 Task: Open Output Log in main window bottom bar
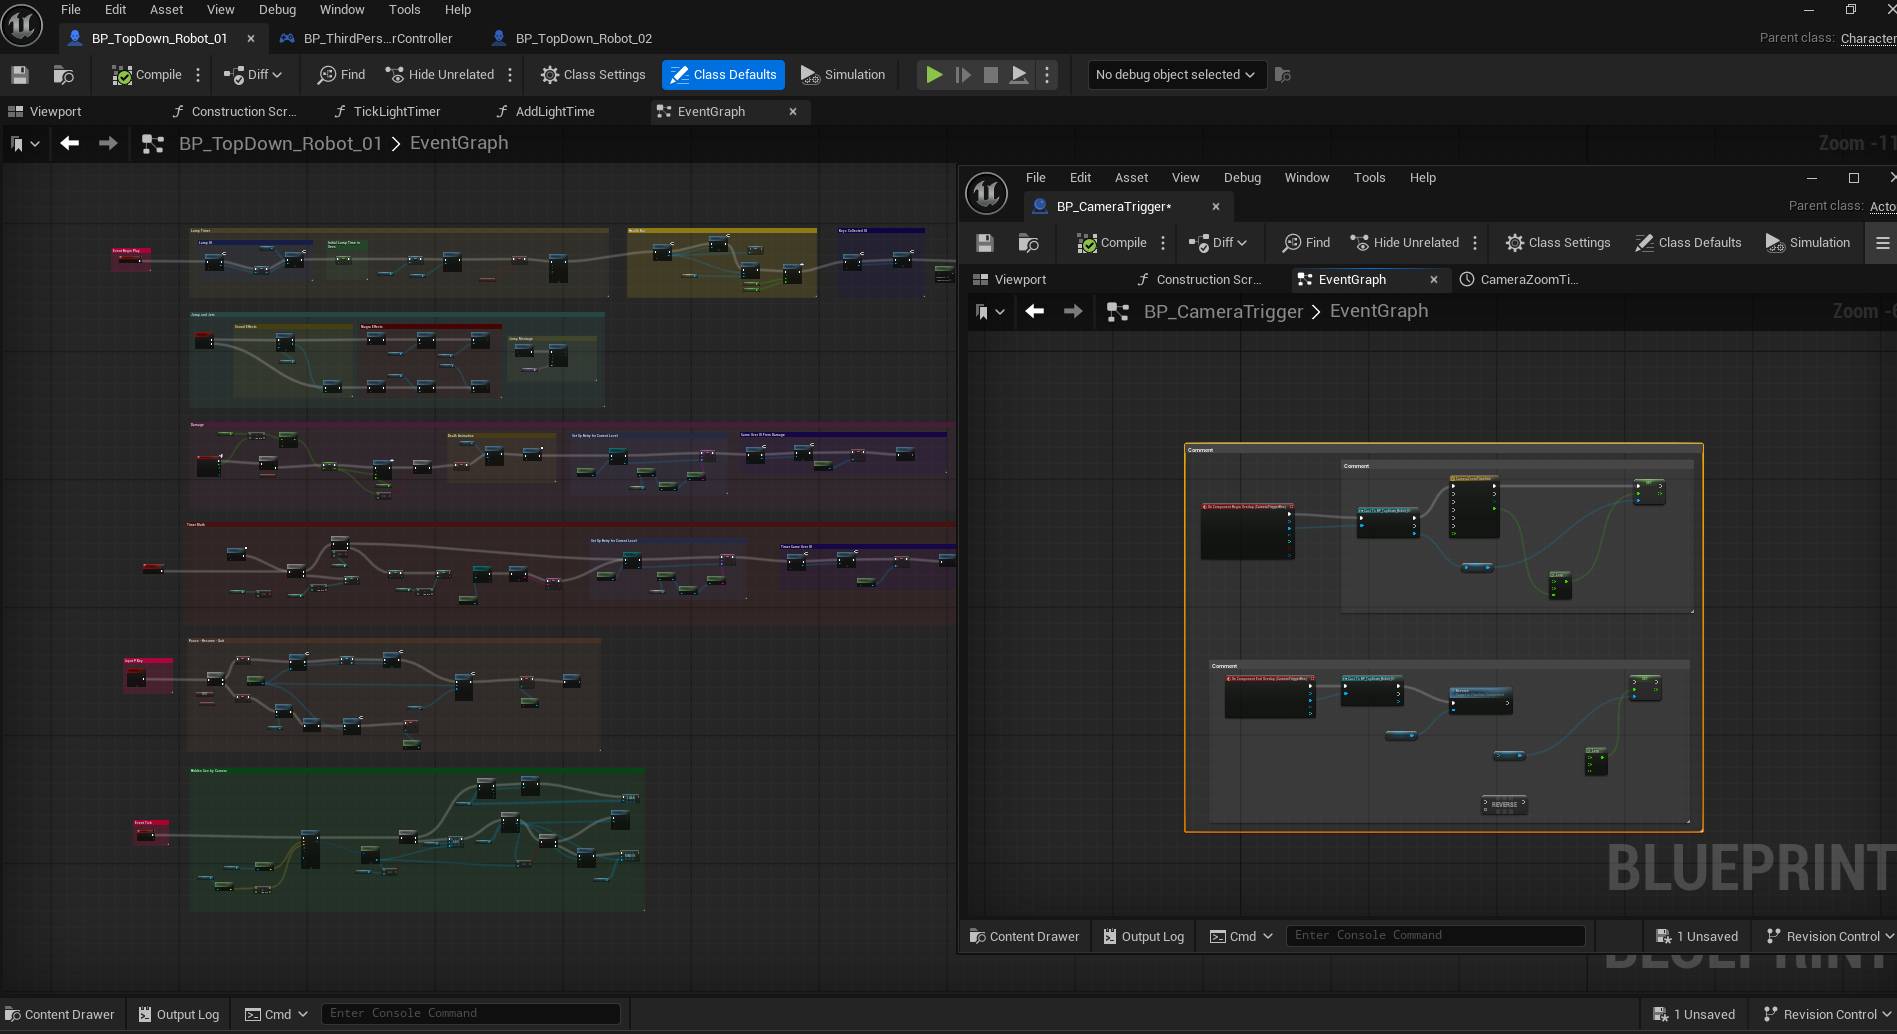tap(179, 1014)
